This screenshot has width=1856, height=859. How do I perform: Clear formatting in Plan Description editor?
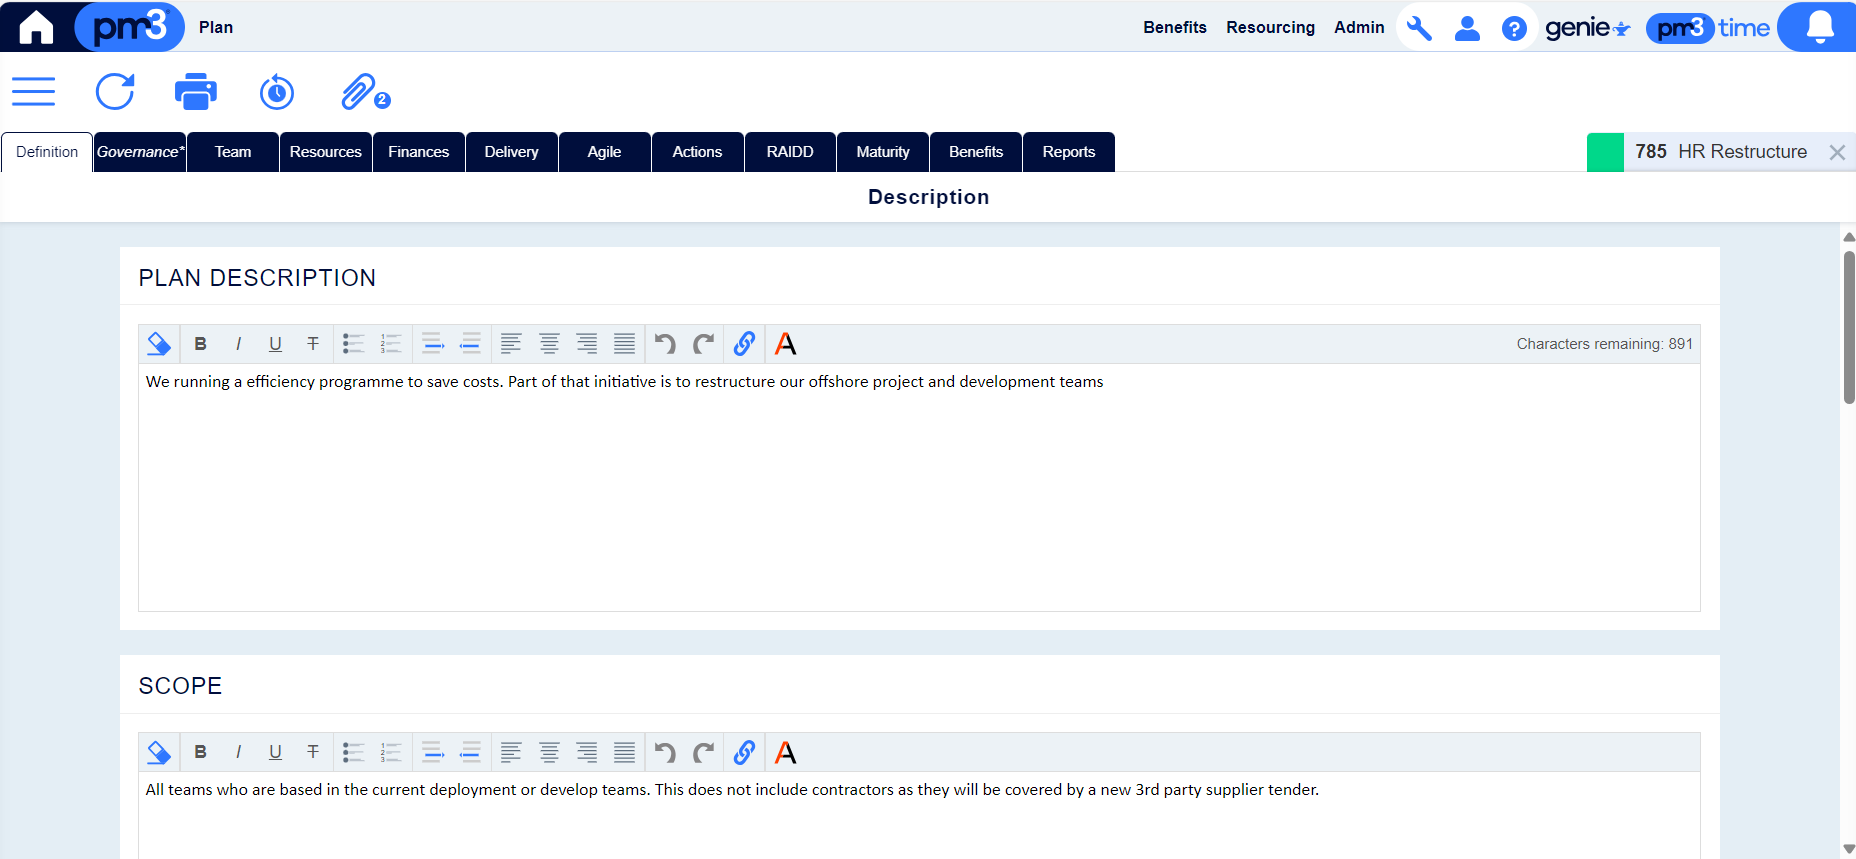click(x=159, y=344)
